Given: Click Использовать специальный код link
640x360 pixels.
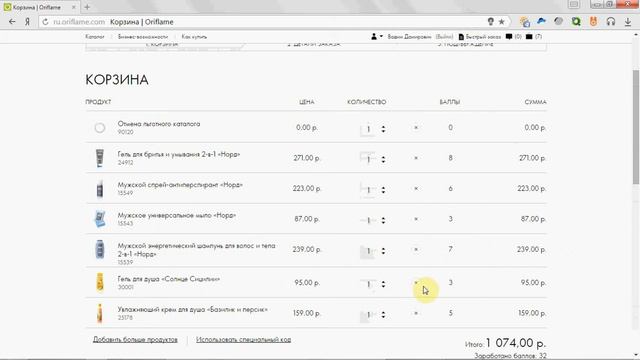Looking at the screenshot, I should (243, 340).
